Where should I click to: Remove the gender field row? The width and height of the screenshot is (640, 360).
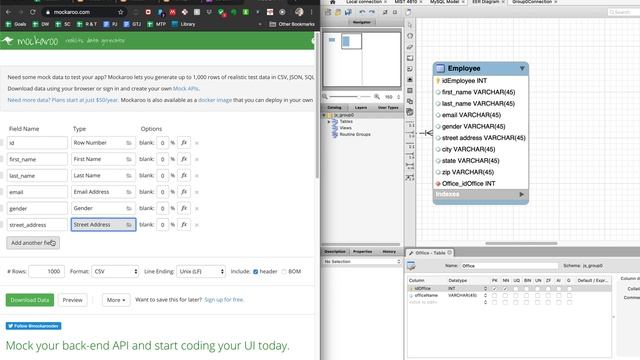[x=197, y=209]
